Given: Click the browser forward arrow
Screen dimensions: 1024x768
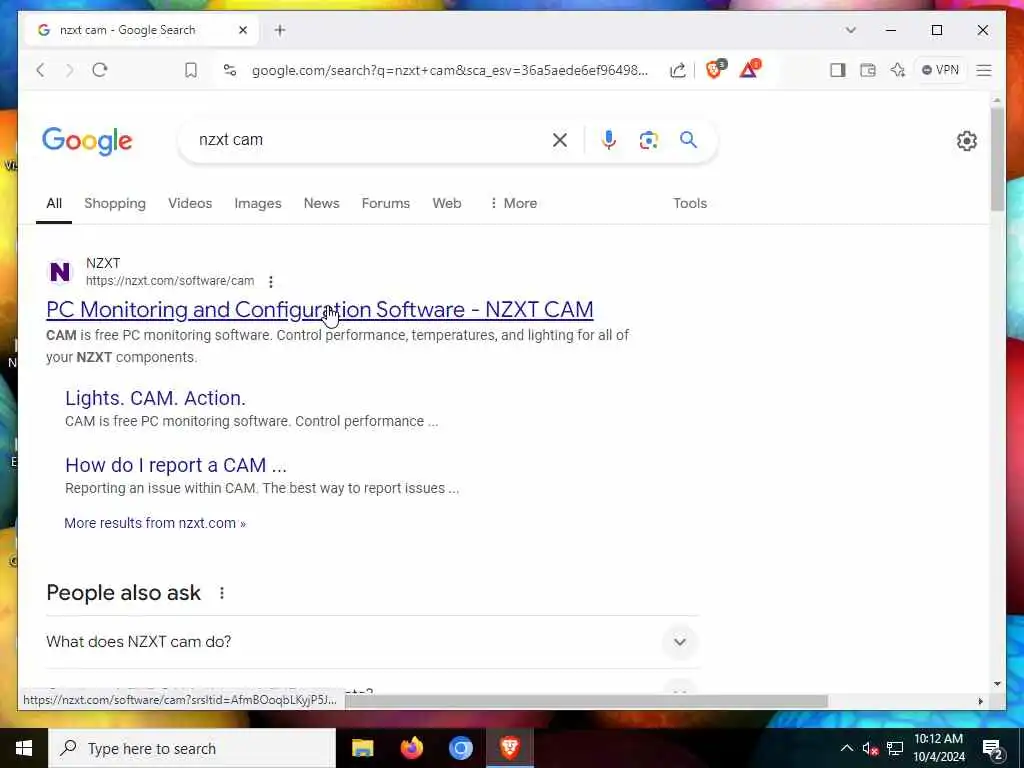Looking at the screenshot, I should 70,70.
